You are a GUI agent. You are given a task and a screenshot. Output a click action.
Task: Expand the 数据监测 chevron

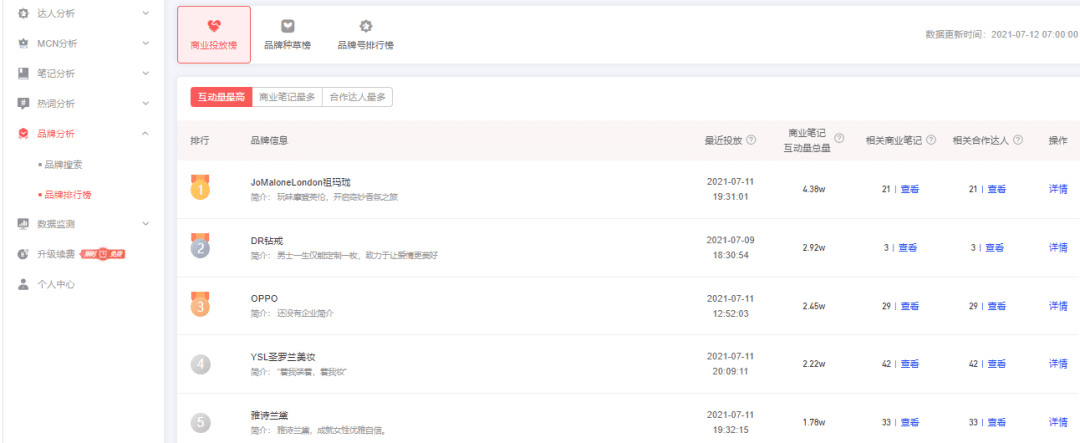tap(145, 224)
